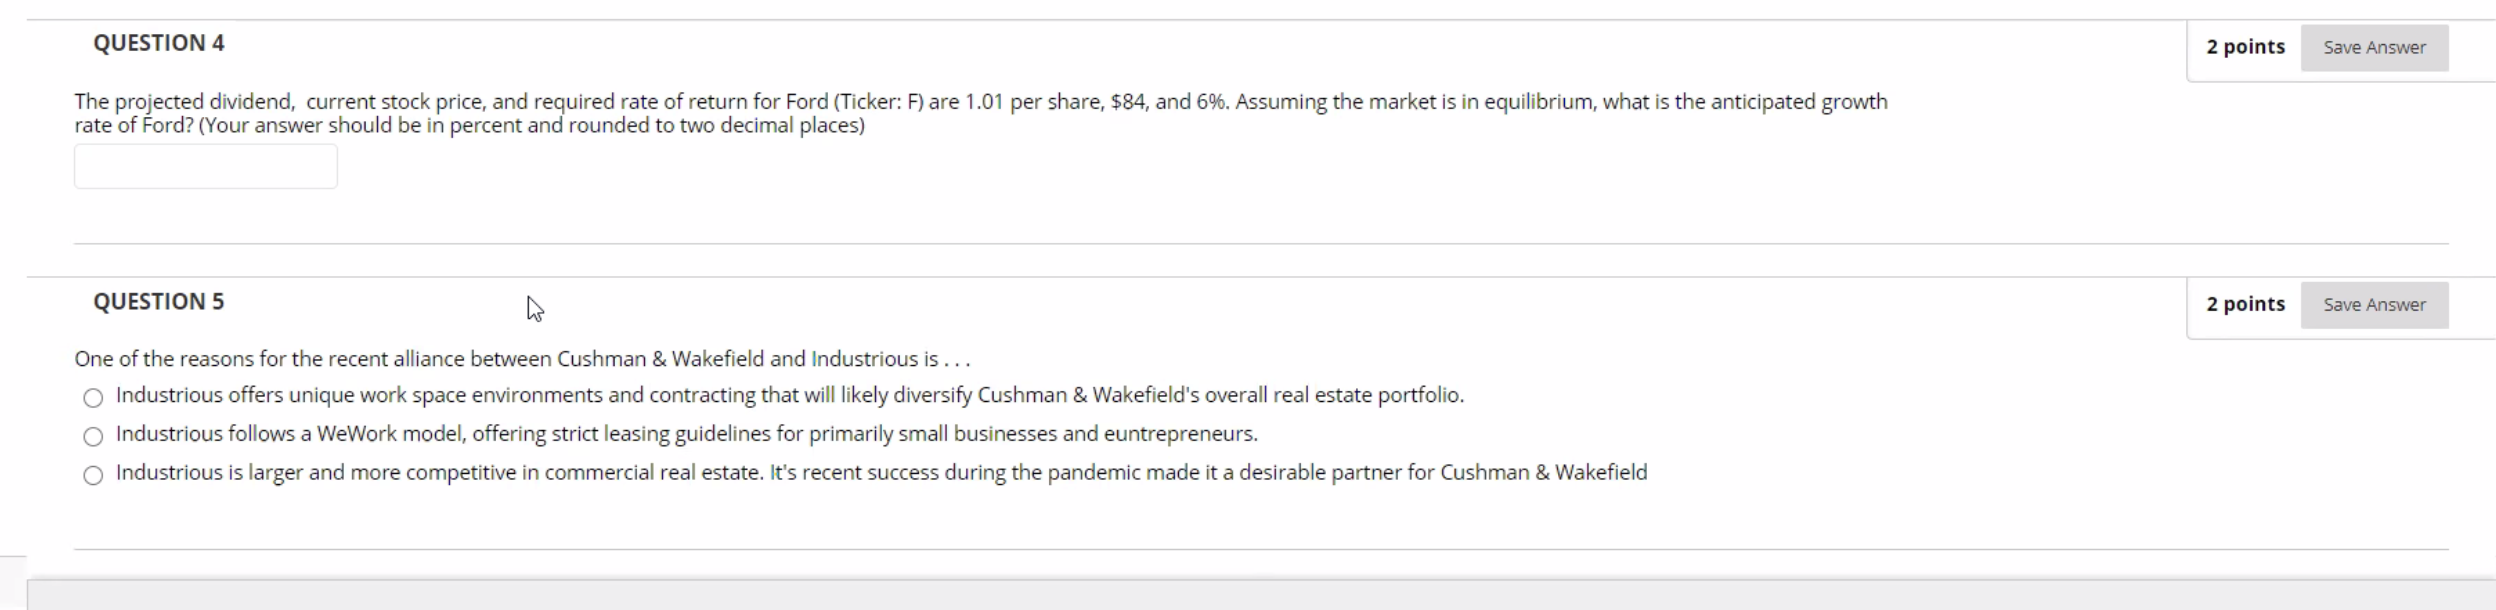Click the 2 points label for Question 5
This screenshot has height=610, width=2496.
(x=2245, y=304)
